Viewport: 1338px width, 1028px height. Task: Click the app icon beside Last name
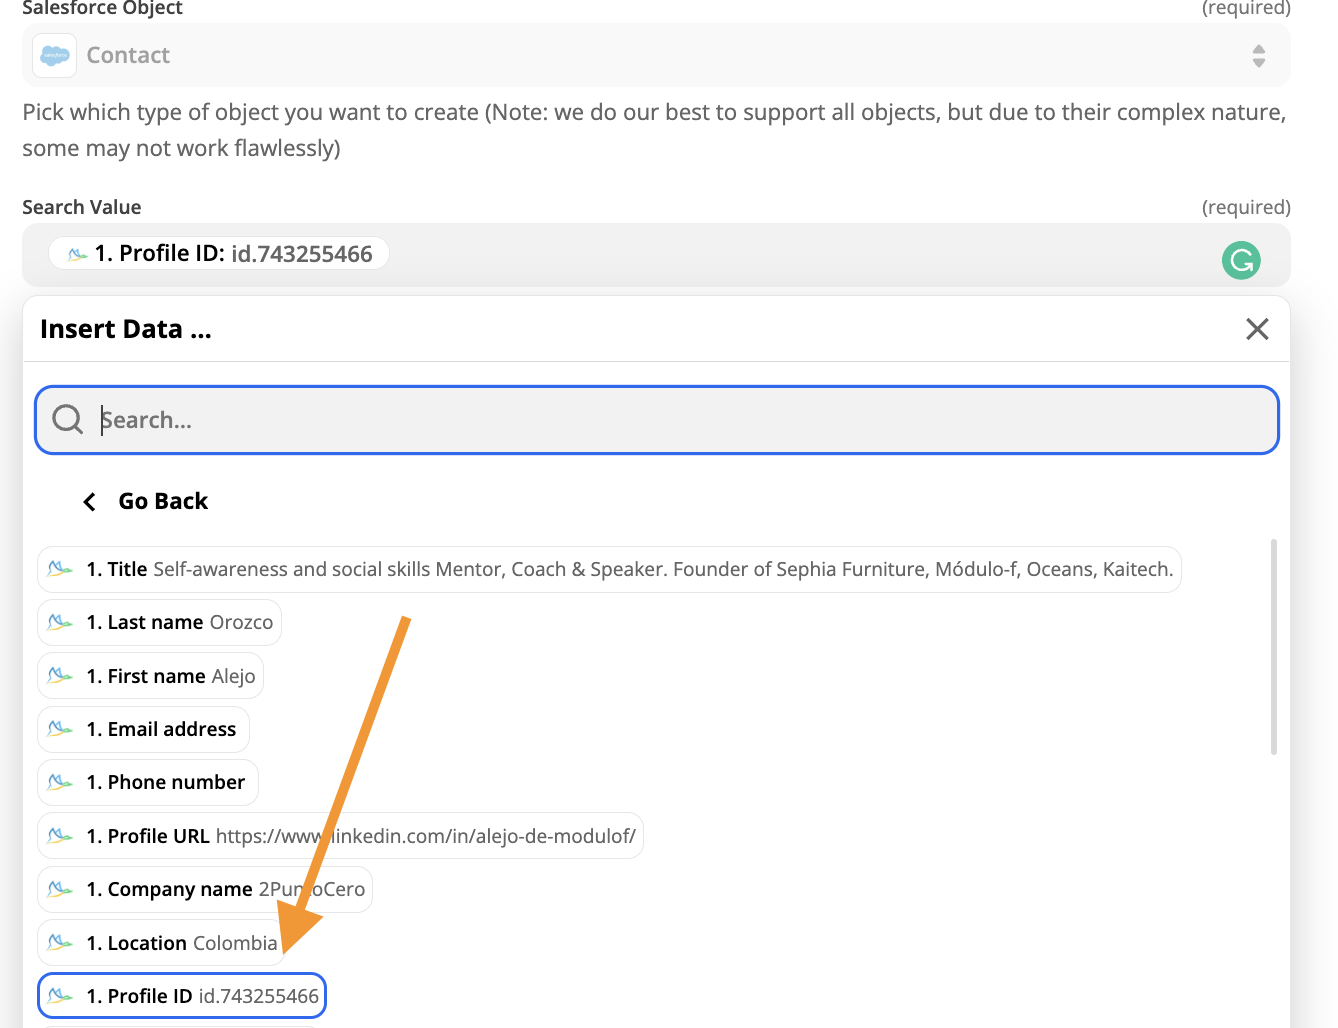(x=60, y=622)
